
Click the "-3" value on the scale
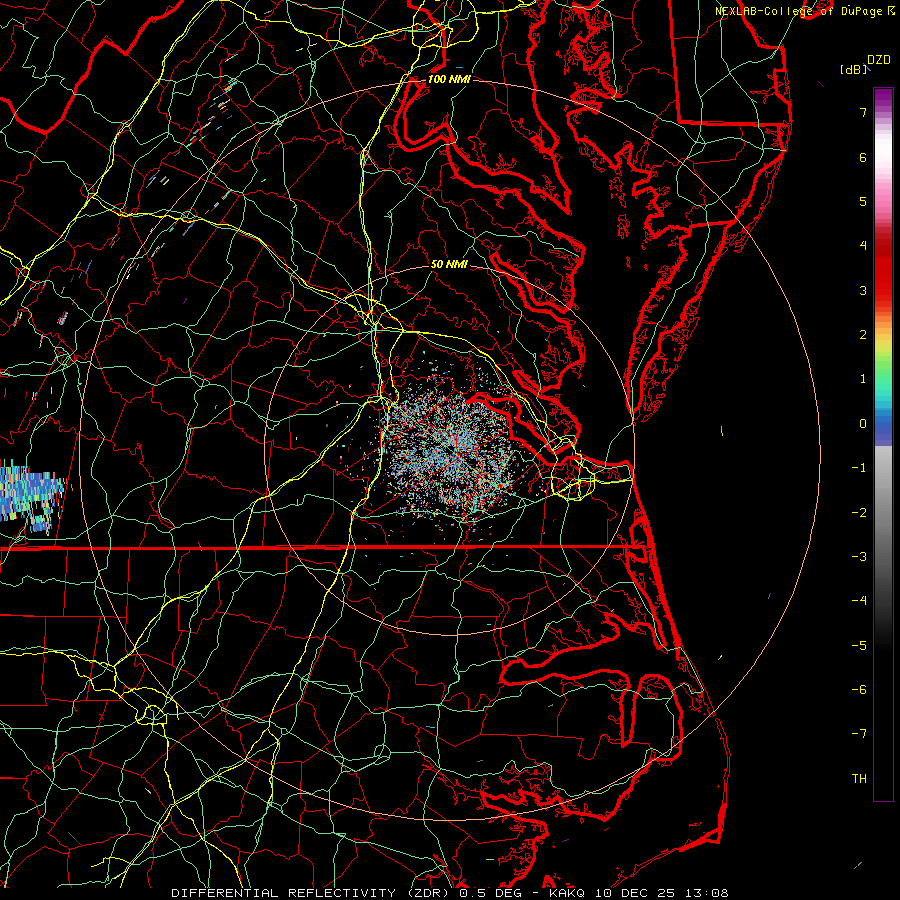point(859,557)
